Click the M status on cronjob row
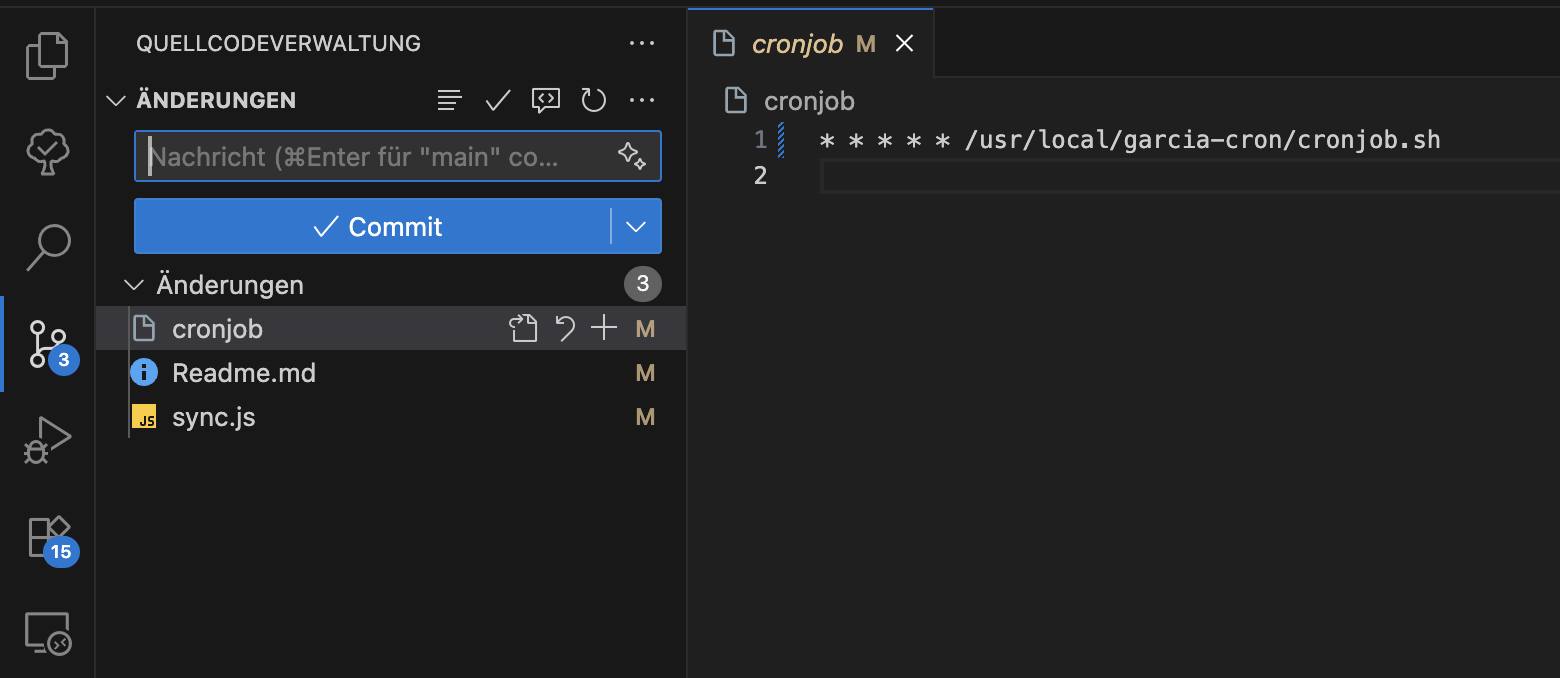 (645, 328)
